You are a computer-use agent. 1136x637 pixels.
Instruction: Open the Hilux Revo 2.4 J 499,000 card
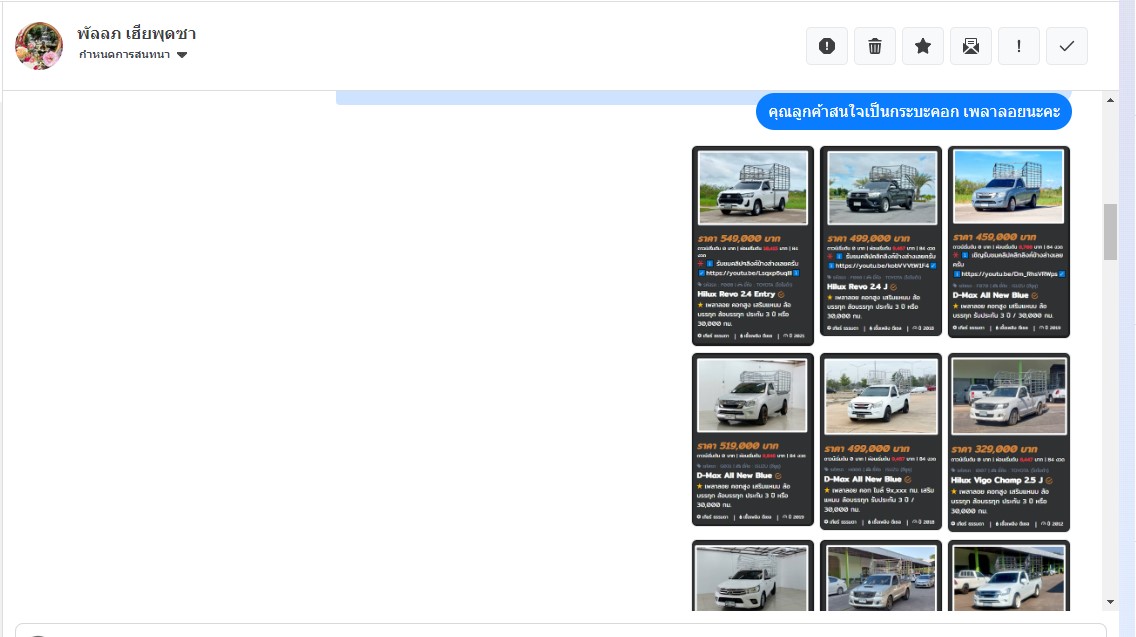point(880,241)
